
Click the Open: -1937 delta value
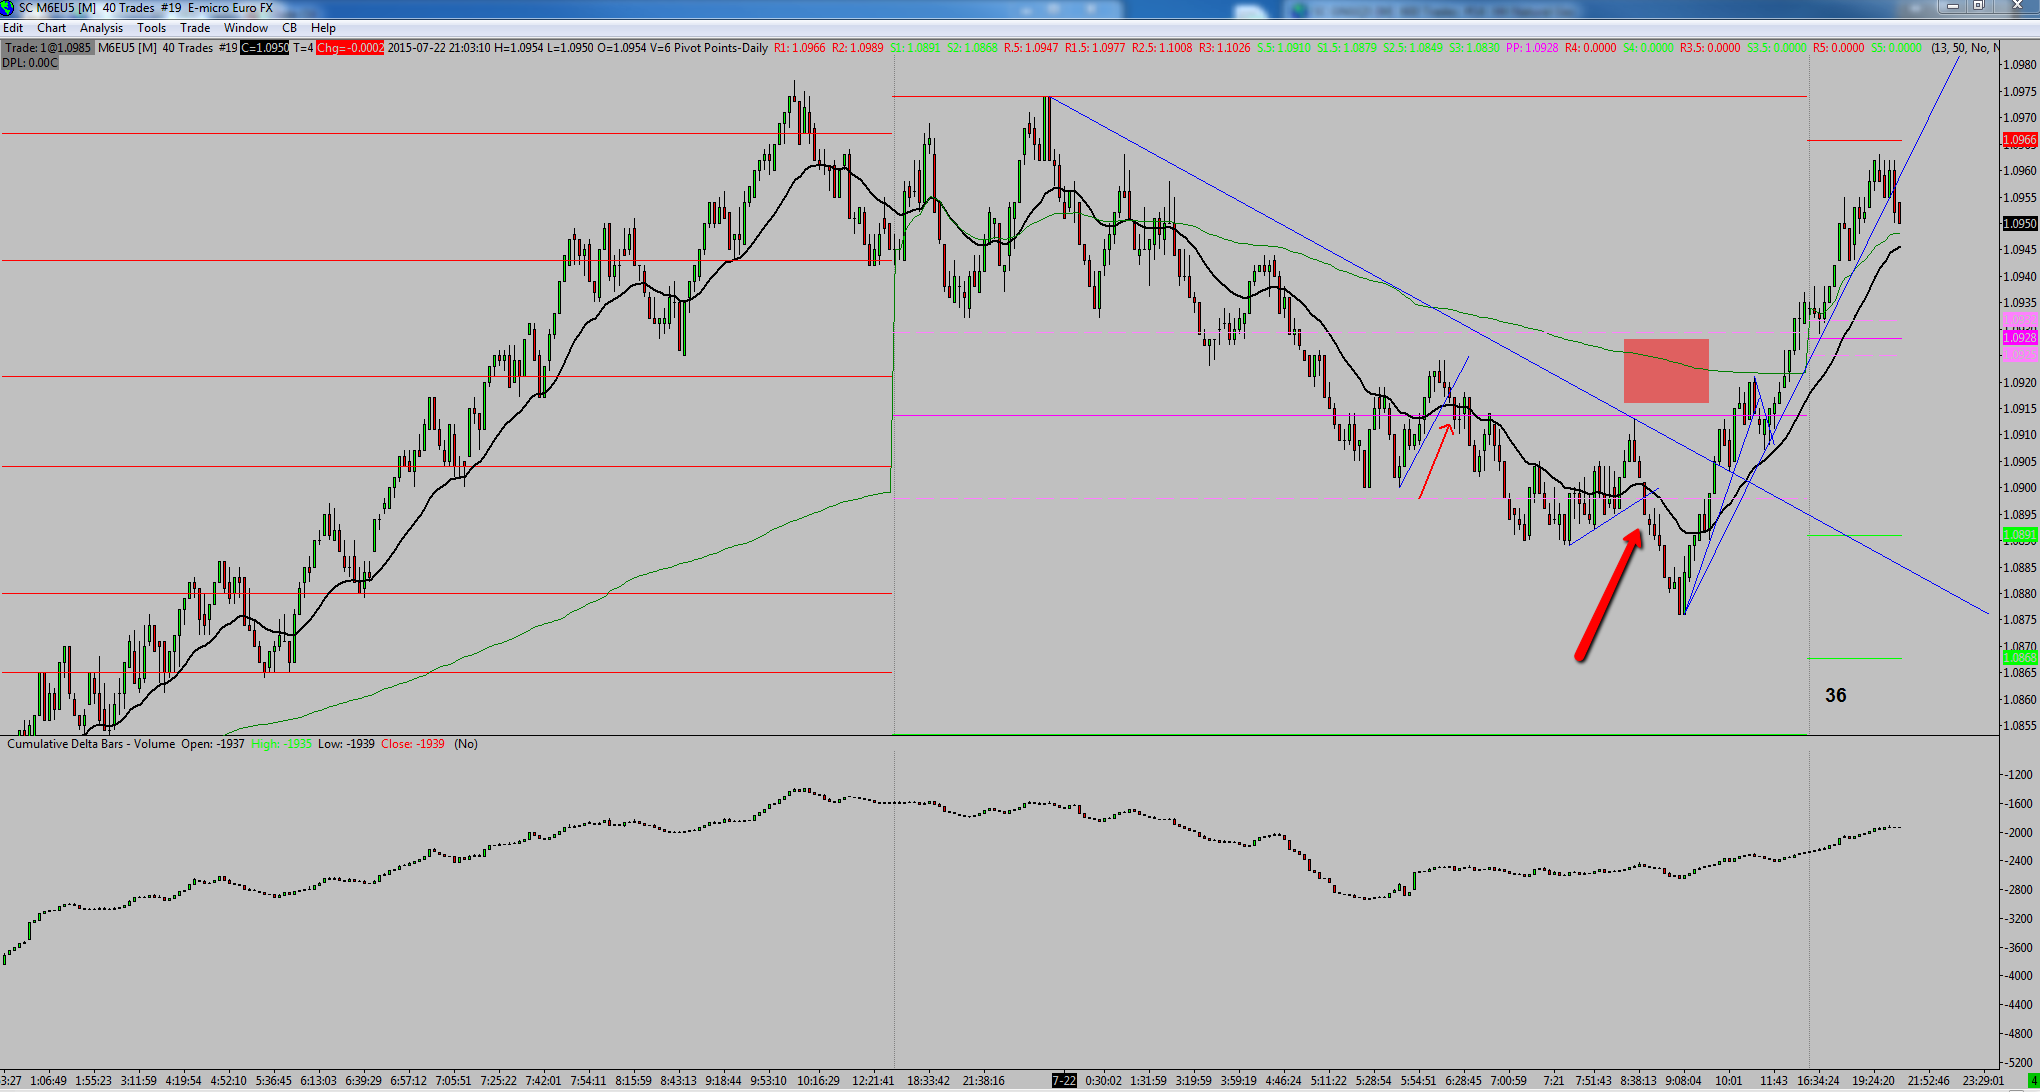[213, 744]
